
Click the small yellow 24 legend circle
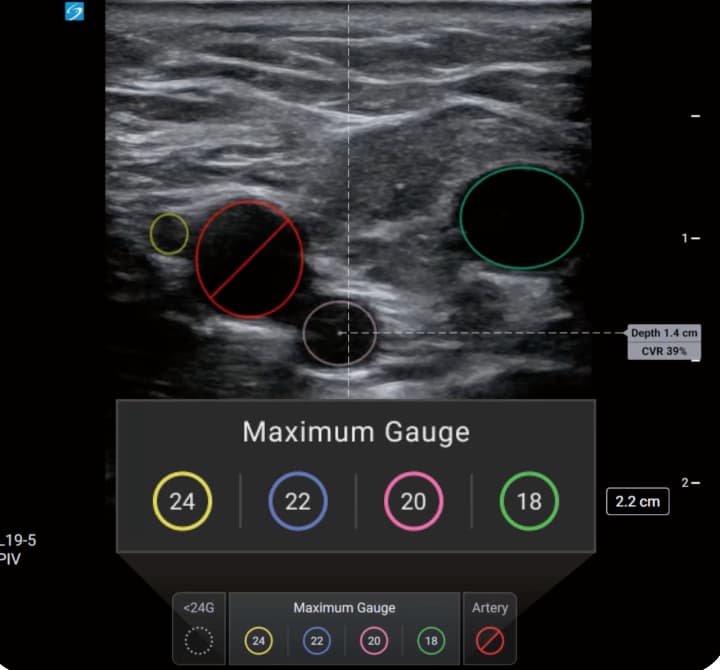(258, 641)
